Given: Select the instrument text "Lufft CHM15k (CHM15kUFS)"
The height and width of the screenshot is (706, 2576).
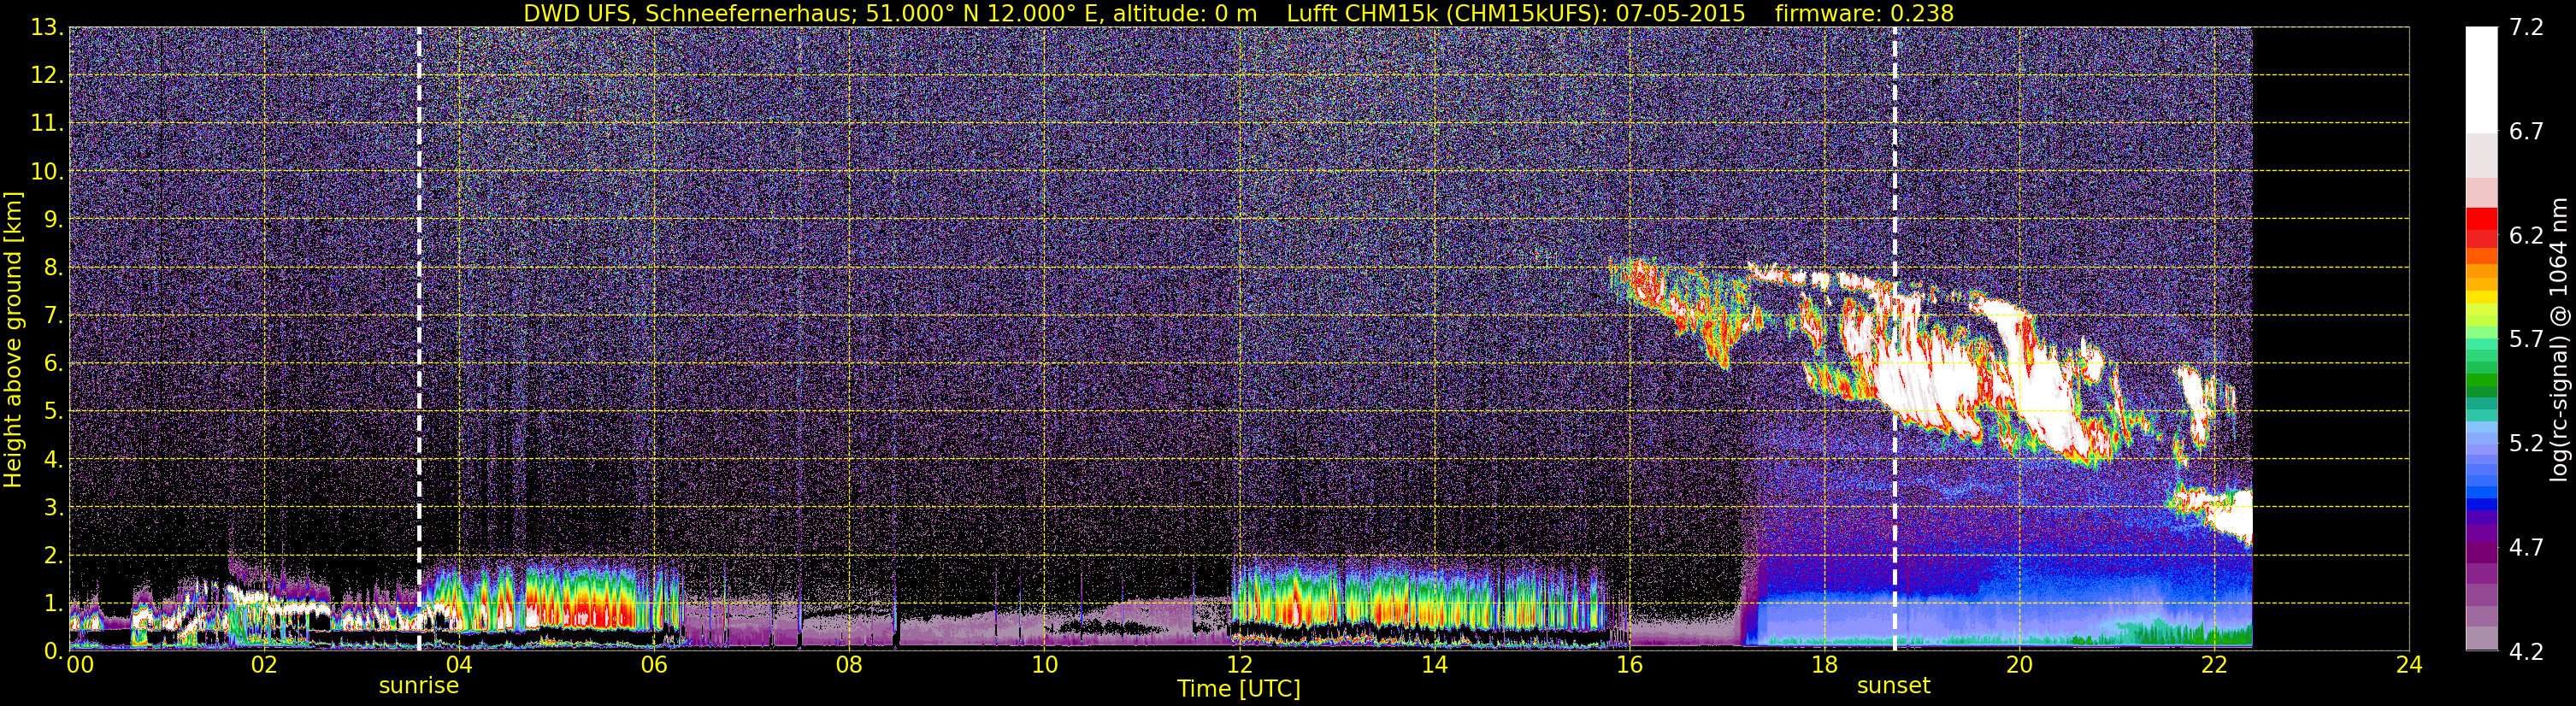Looking at the screenshot, I should pyautogui.click(x=1445, y=13).
